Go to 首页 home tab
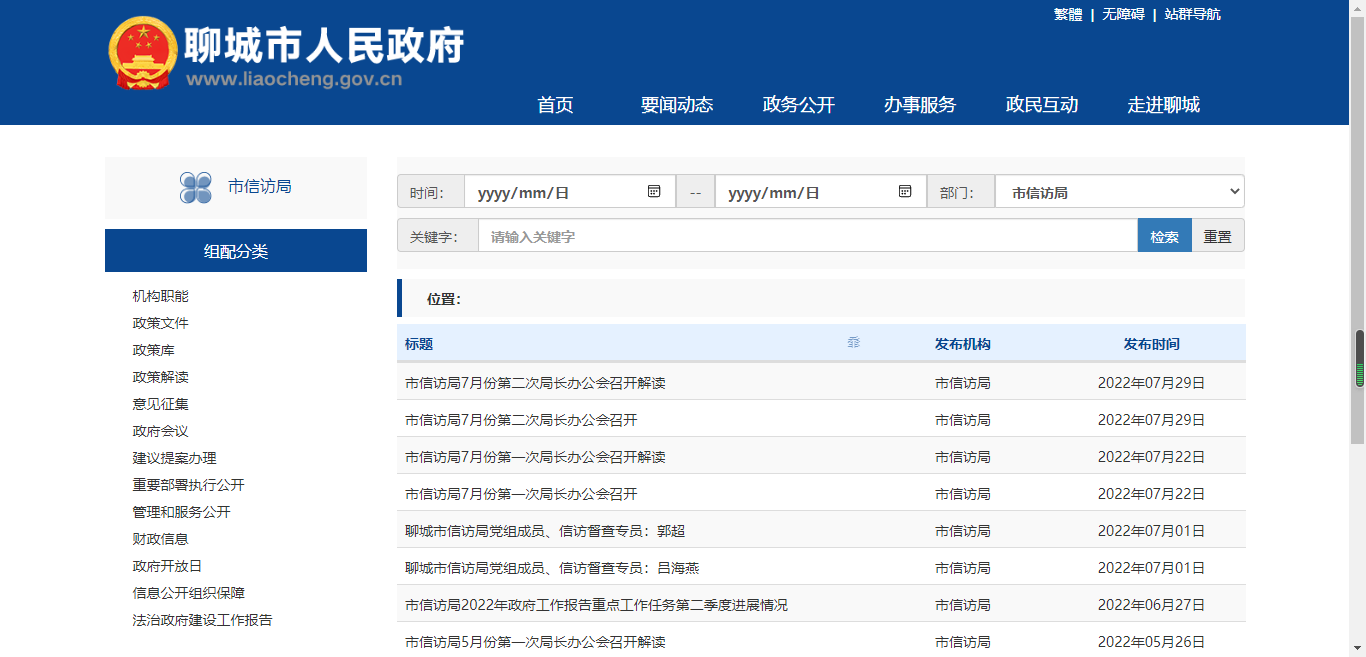This screenshot has width=1366, height=657. click(555, 105)
